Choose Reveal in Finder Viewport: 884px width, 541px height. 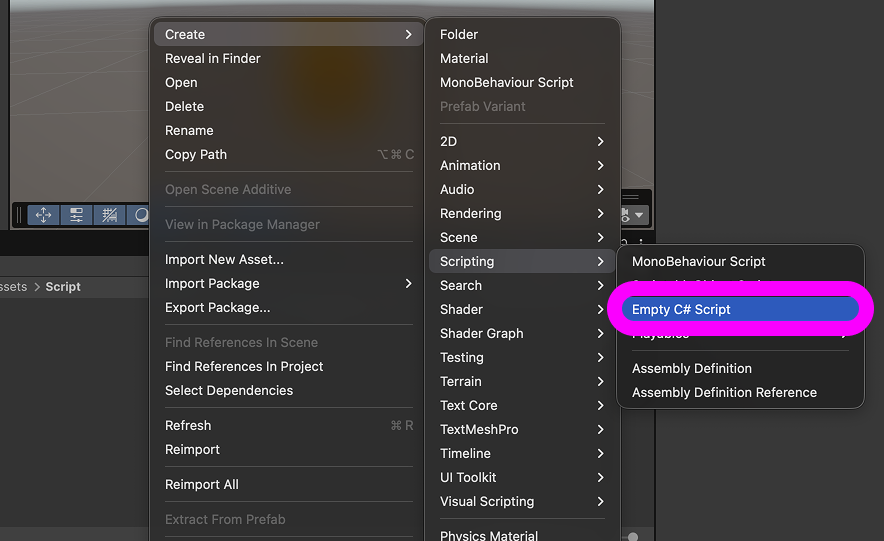pyautogui.click(x=288, y=59)
